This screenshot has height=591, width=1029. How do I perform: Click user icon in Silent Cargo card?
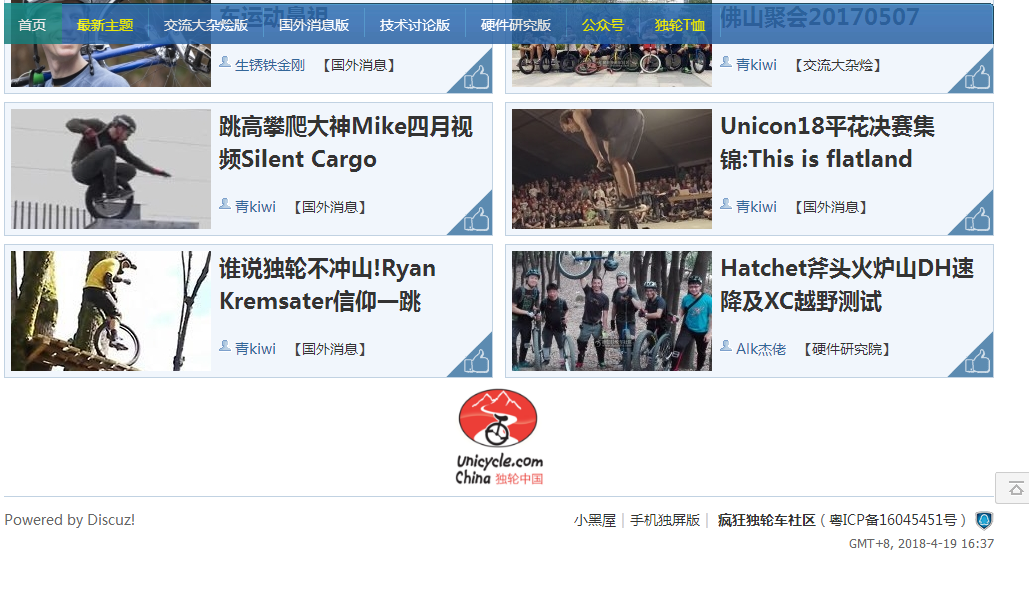pyautogui.click(x=225, y=204)
